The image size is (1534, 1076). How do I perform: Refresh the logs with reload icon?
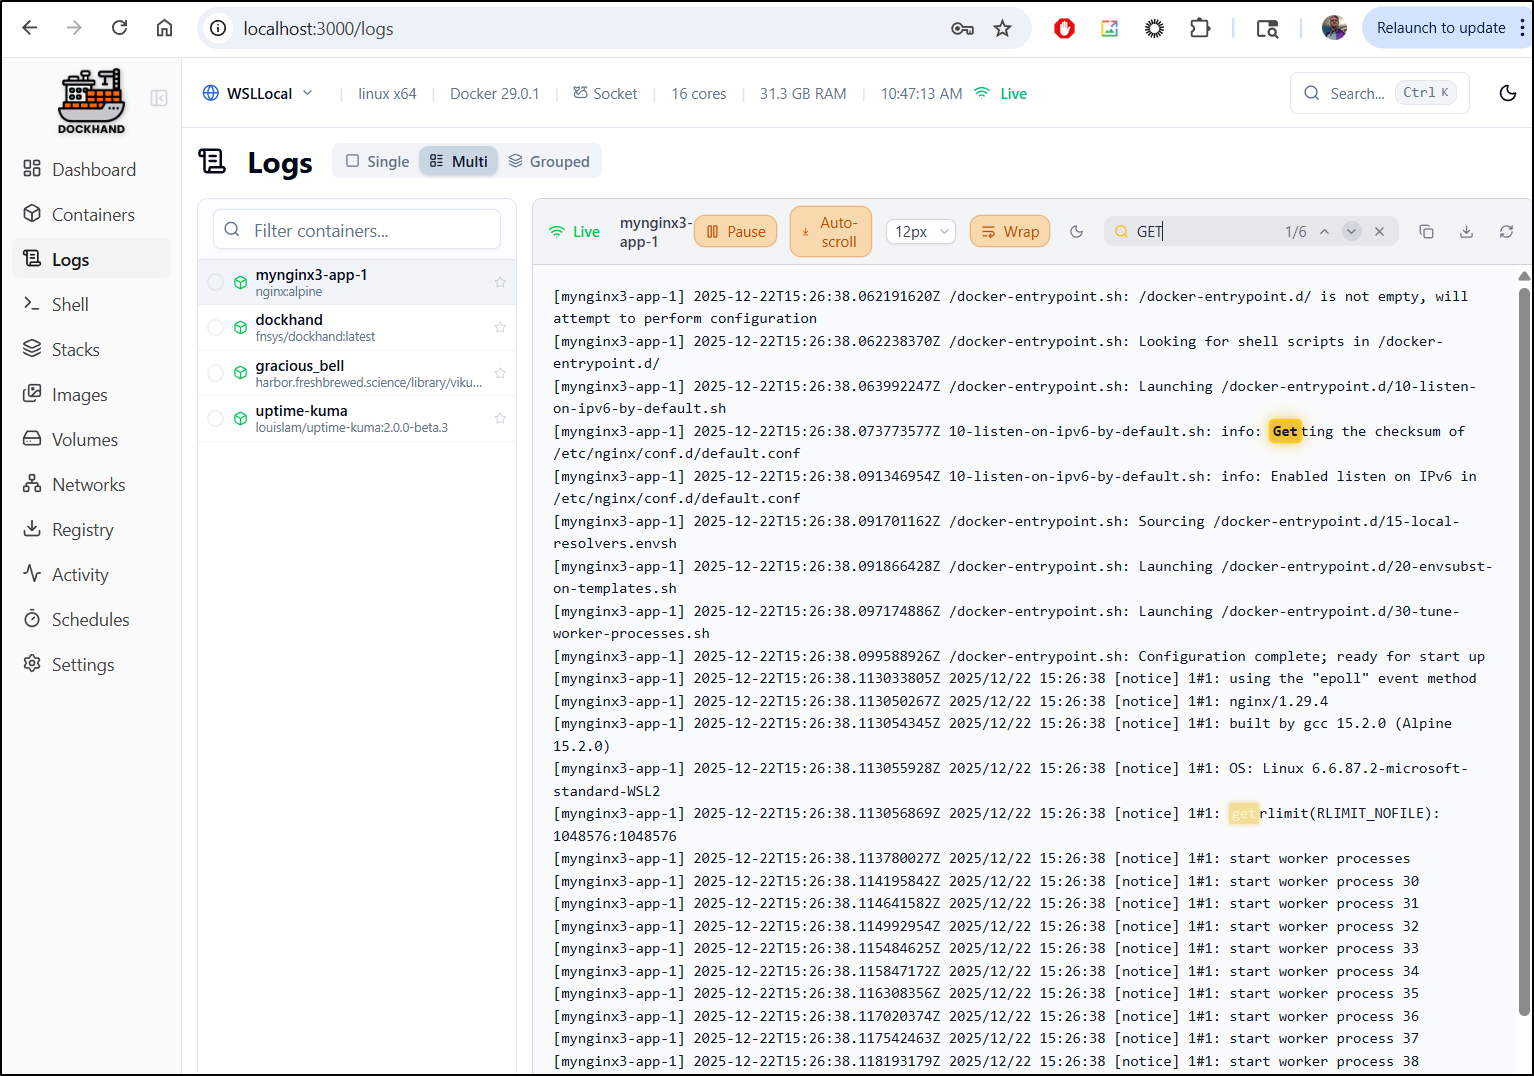point(1506,232)
